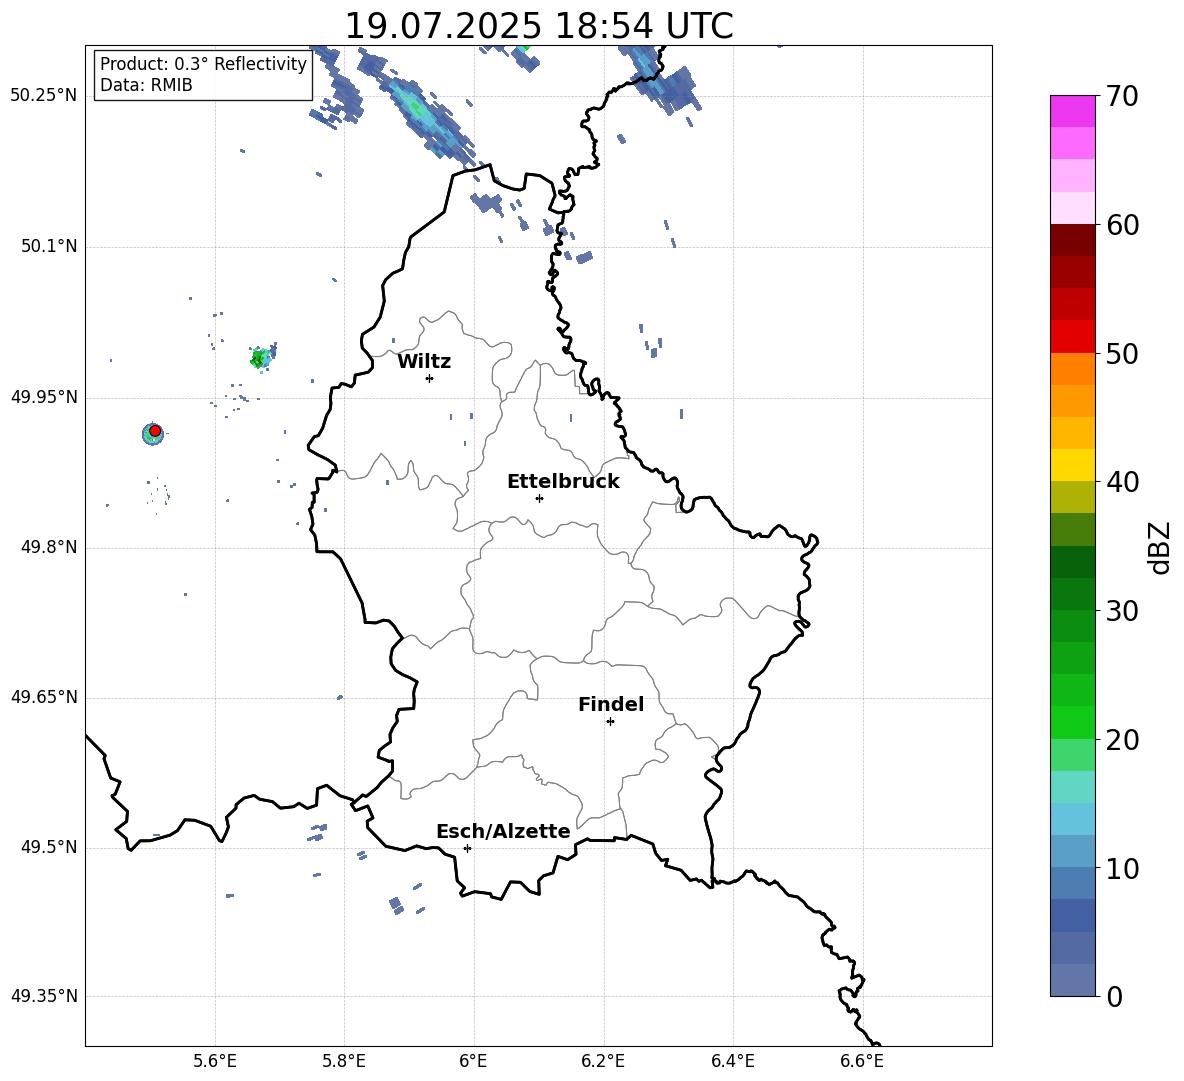Click the Findel location cross marker

[610, 722]
